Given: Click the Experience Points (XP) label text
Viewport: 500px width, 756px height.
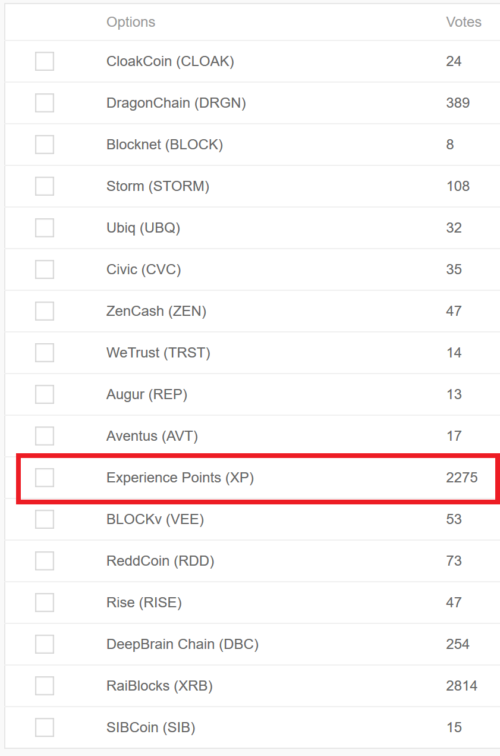Looking at the screenshot, I should 180,478.
